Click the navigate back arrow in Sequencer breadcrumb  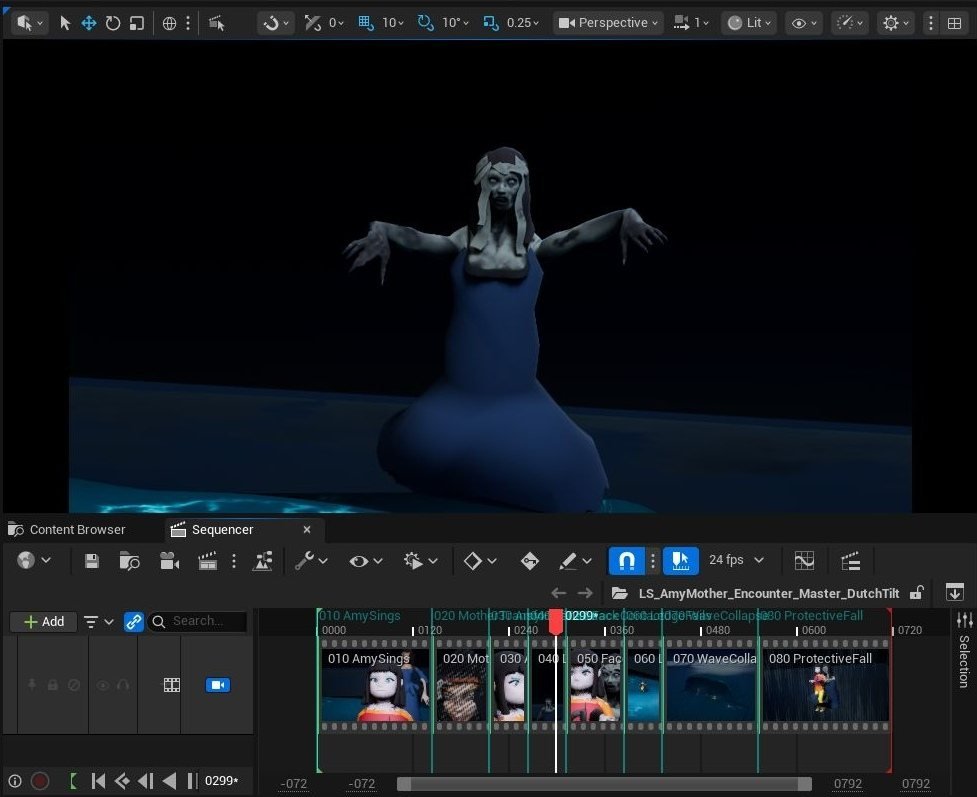pyautogui.click(x=558, y=593)
